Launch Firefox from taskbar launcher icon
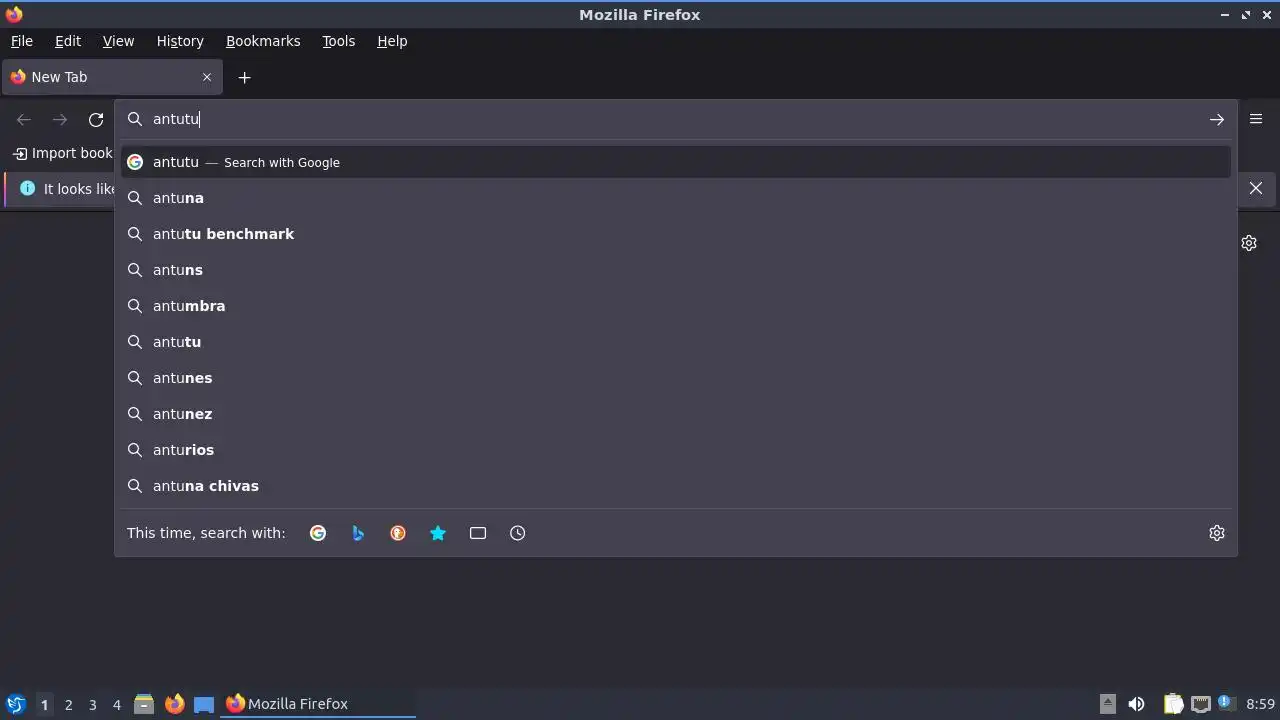Image resolution: width=1280 pixels, height=720 pixels. [x=174, y=704]
